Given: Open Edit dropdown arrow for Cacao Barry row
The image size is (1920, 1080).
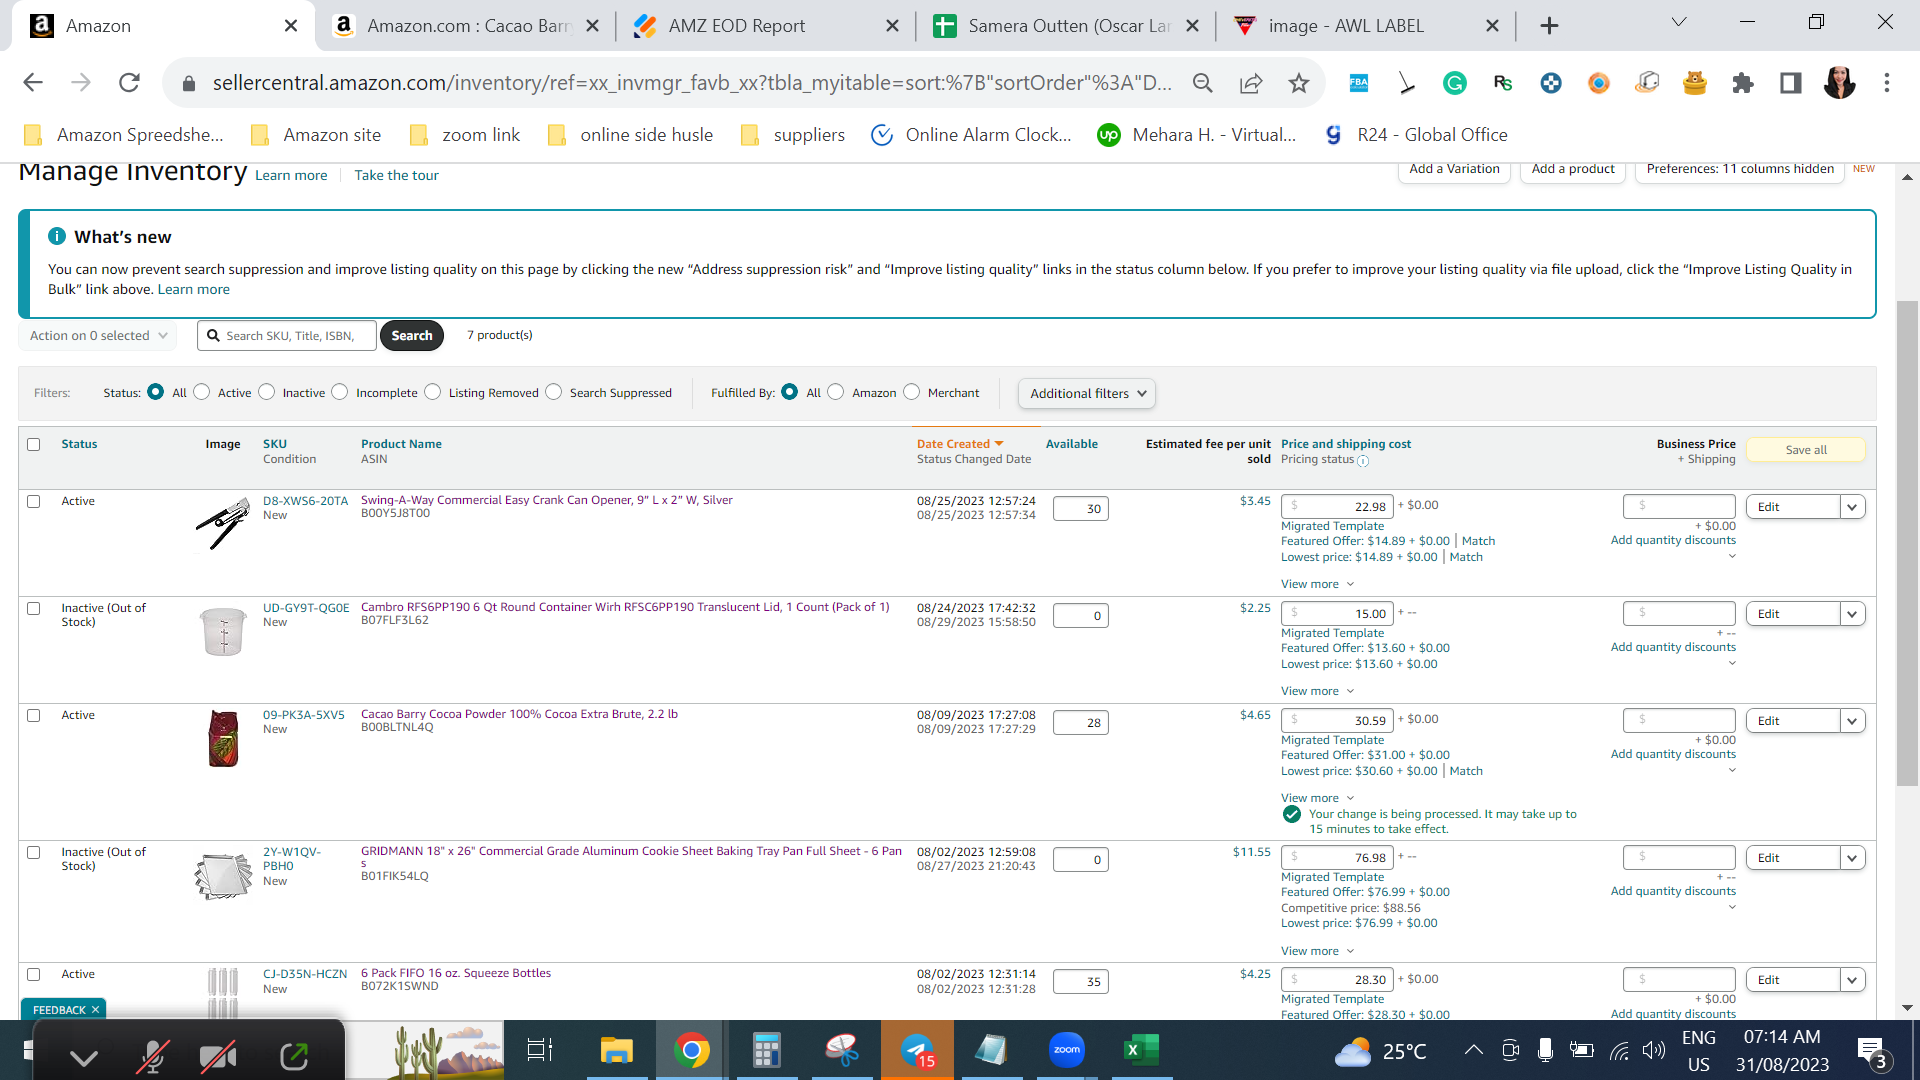Looking at the screenshot, I should (x=1852, y=721).
